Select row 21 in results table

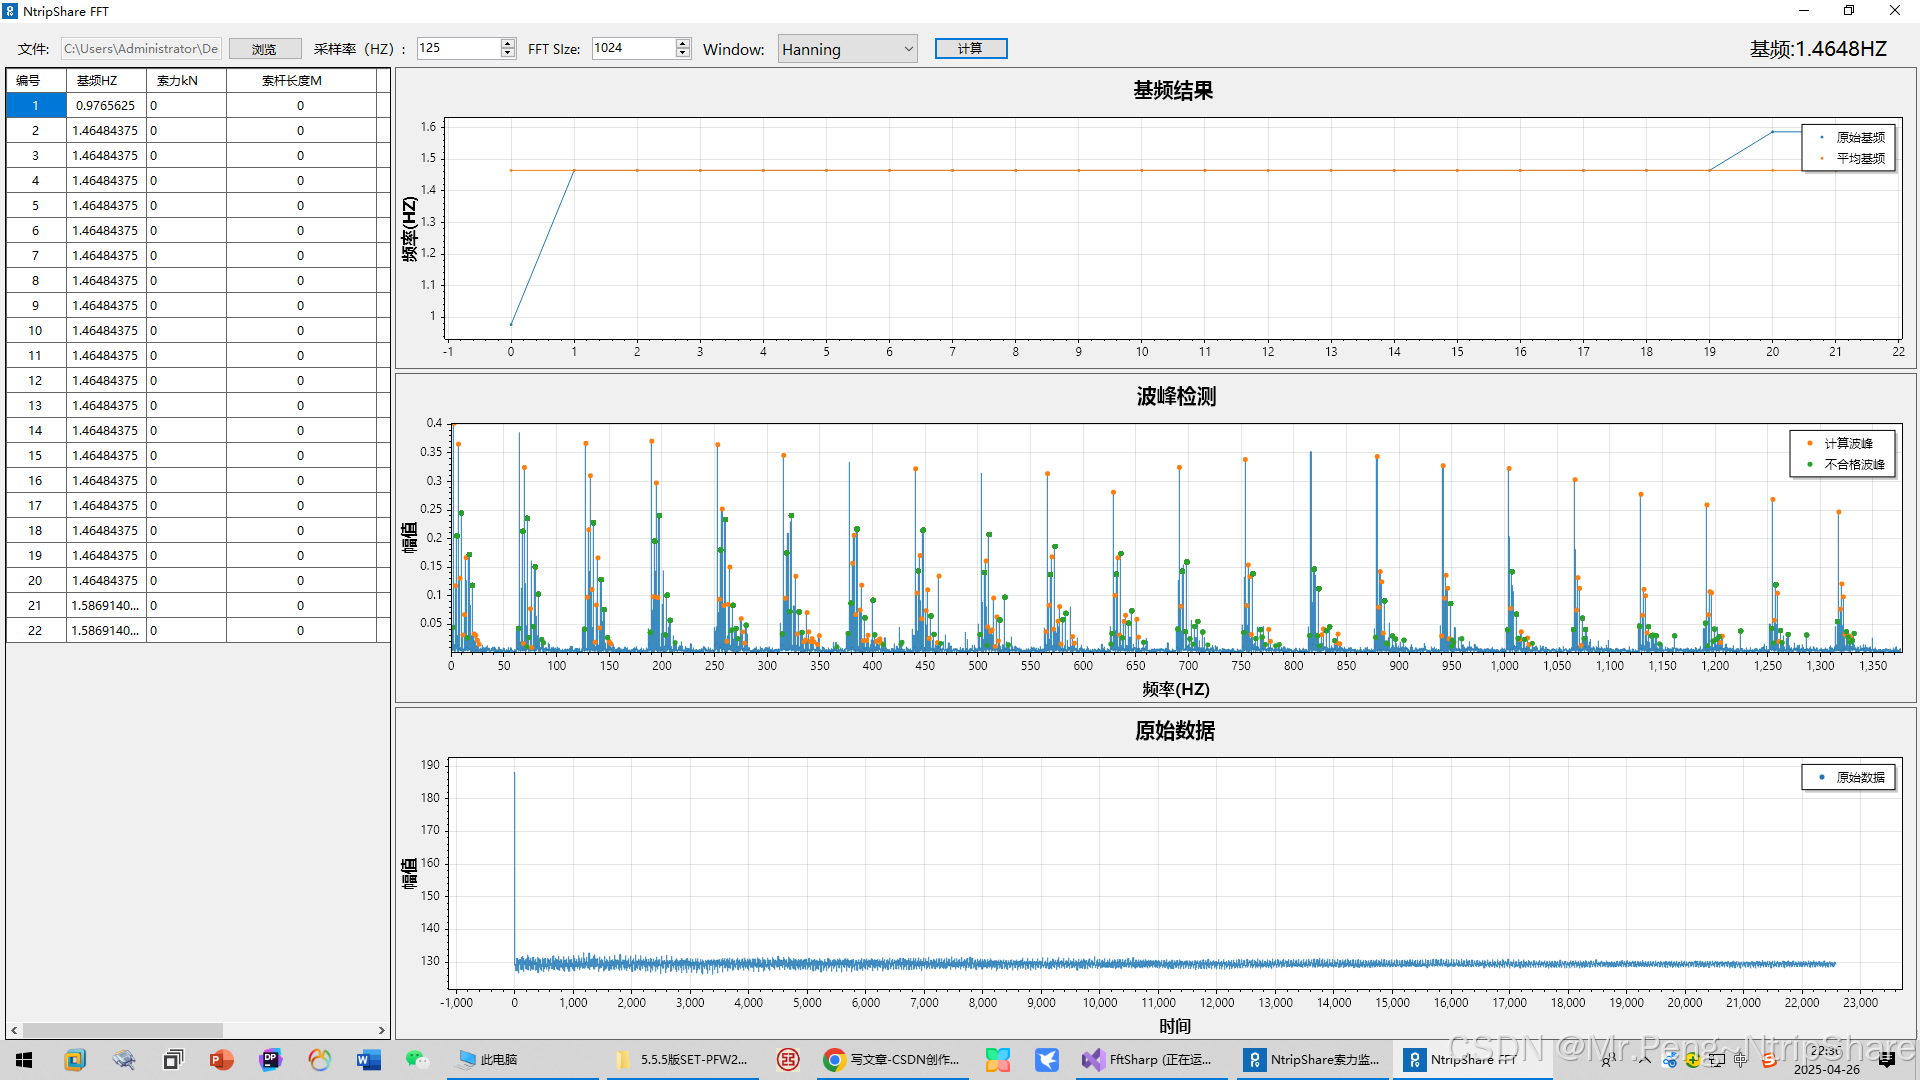point(35,606)
